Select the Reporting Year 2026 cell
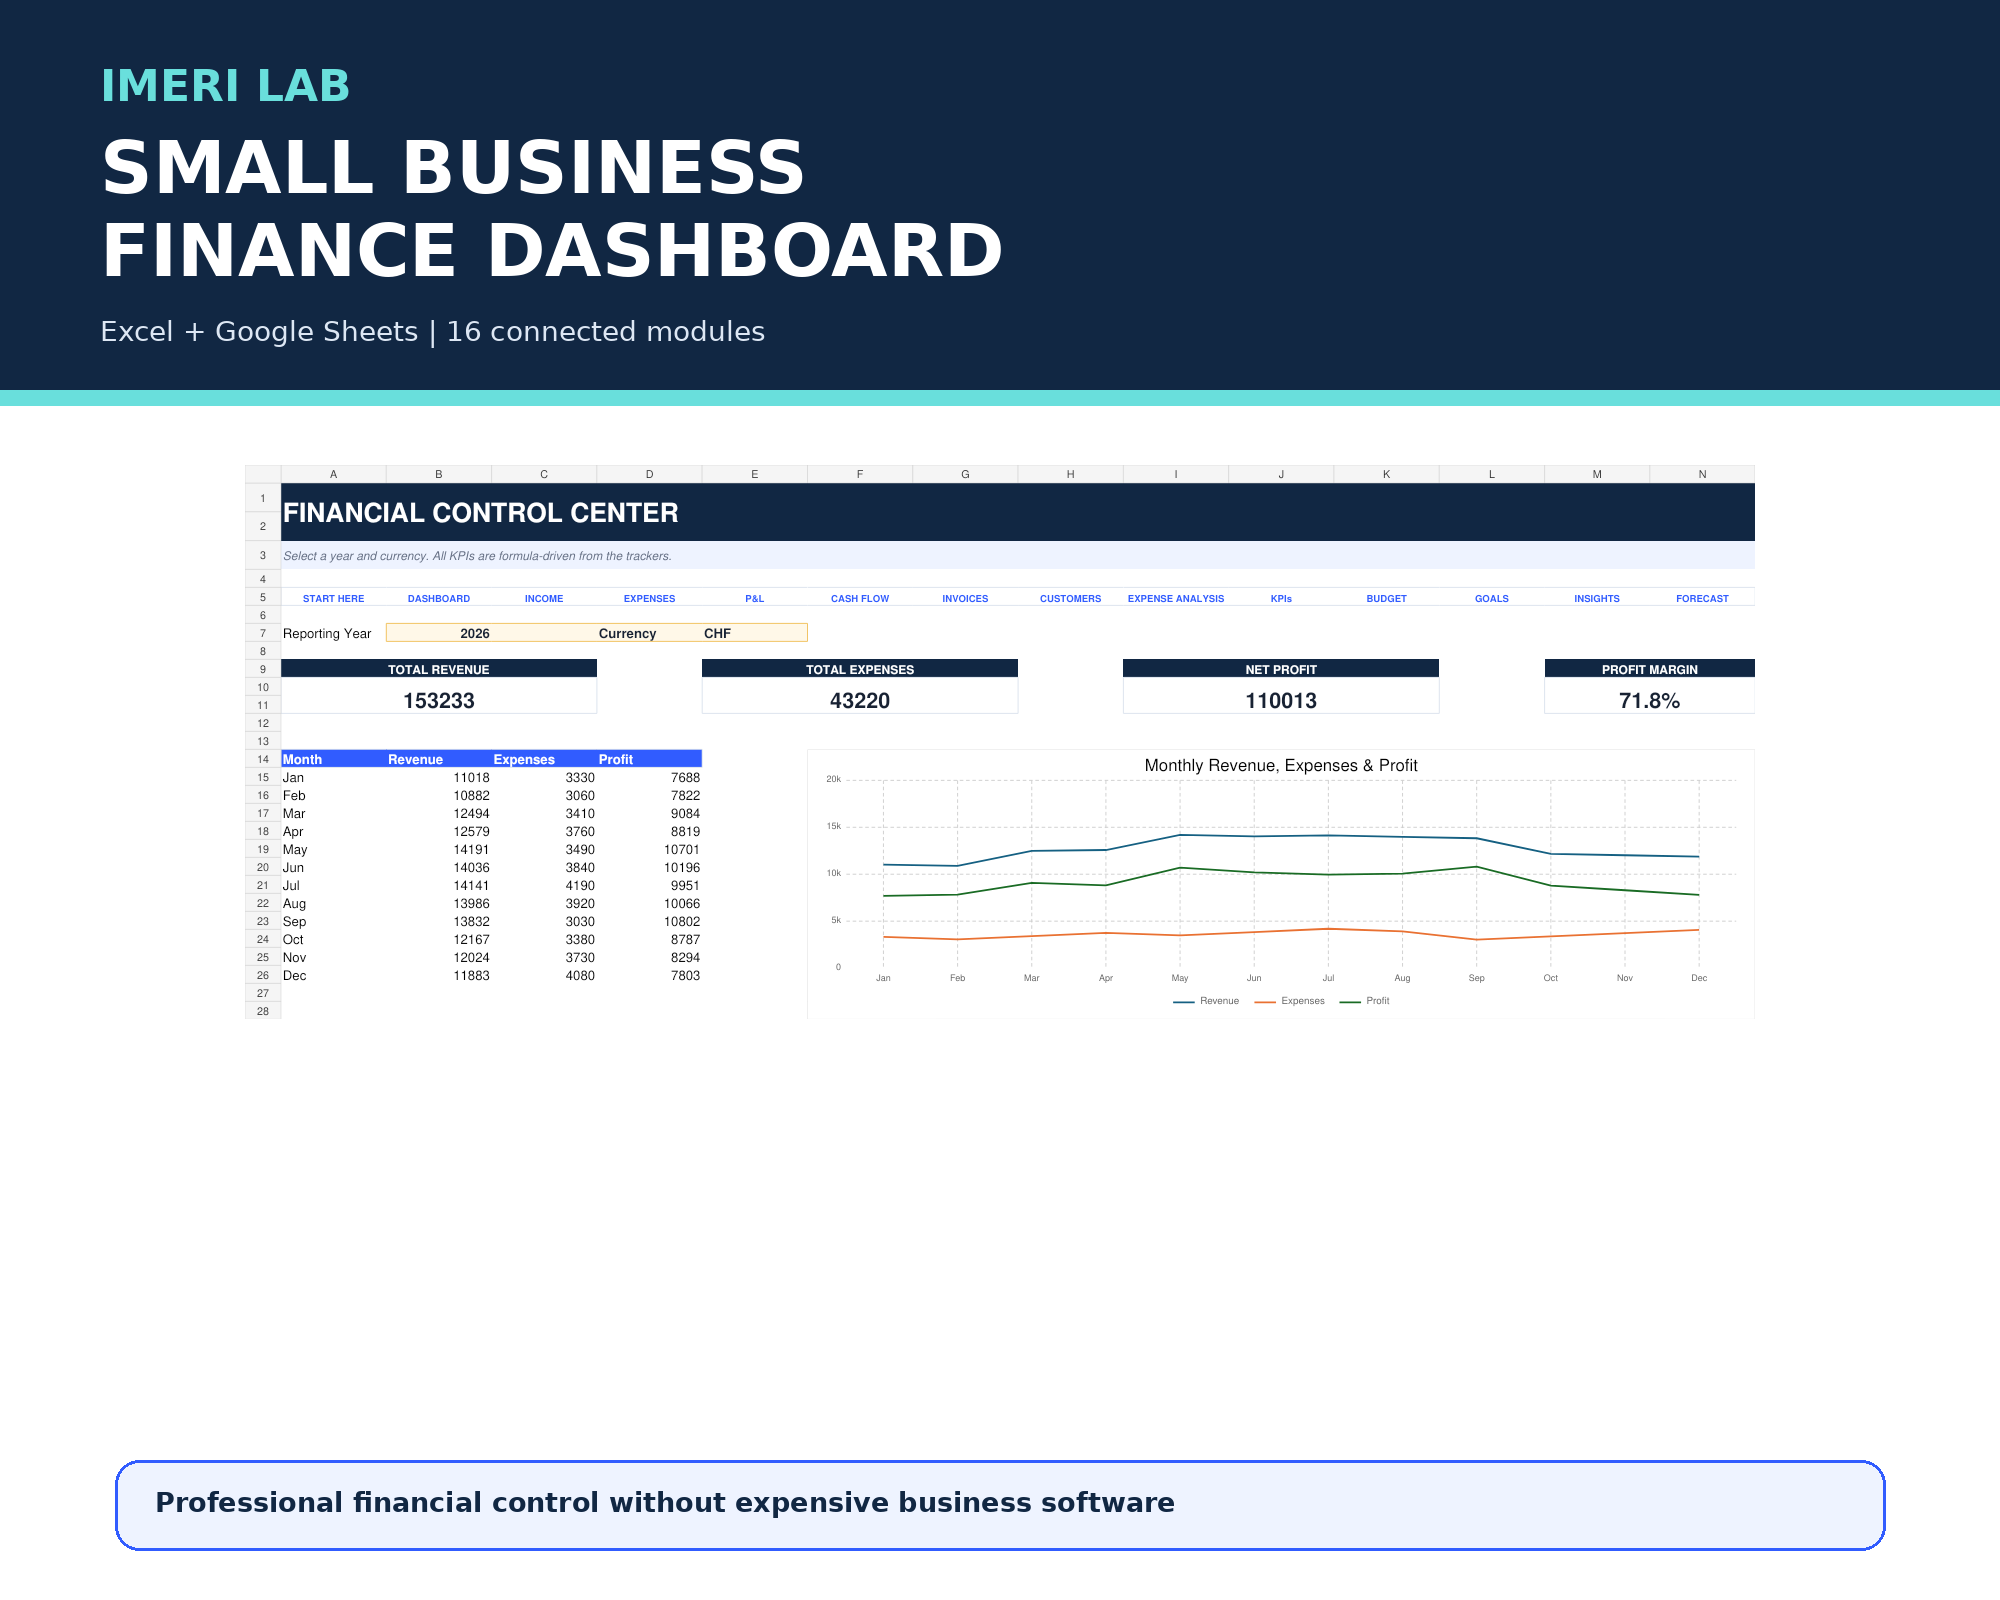Viewport: 2000px width, 1600px height. (474, 633)
